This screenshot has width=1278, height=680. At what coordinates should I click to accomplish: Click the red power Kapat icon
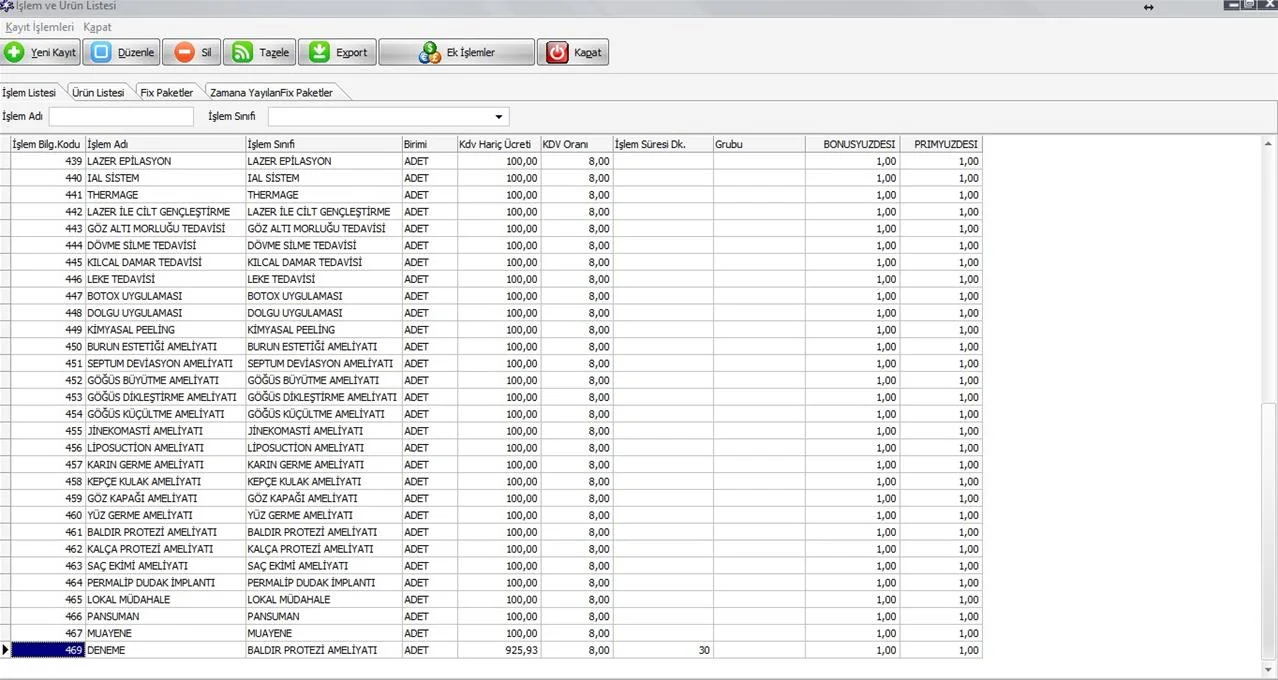click(x=557, y=52)
